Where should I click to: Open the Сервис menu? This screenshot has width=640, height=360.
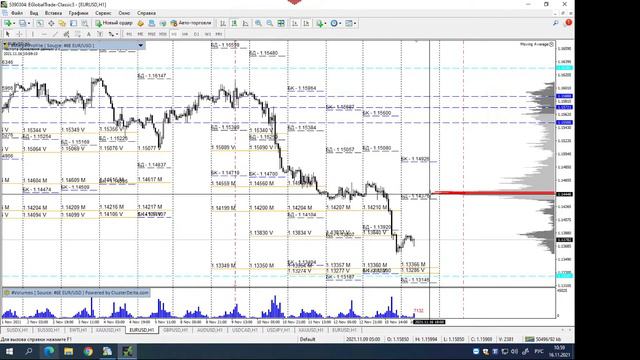coord(103,13)
